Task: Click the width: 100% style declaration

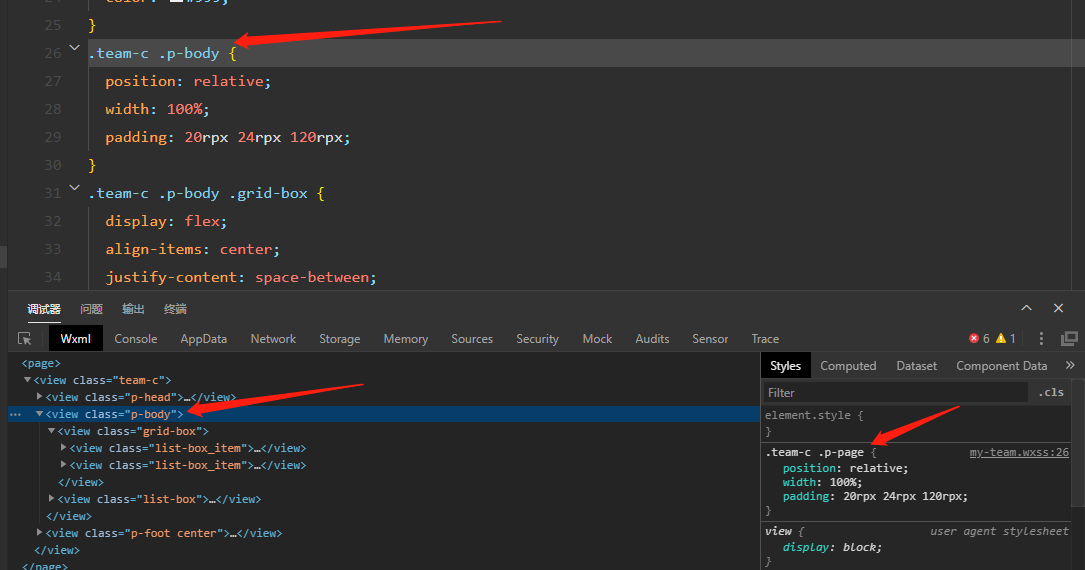Action: pos(822,482)
